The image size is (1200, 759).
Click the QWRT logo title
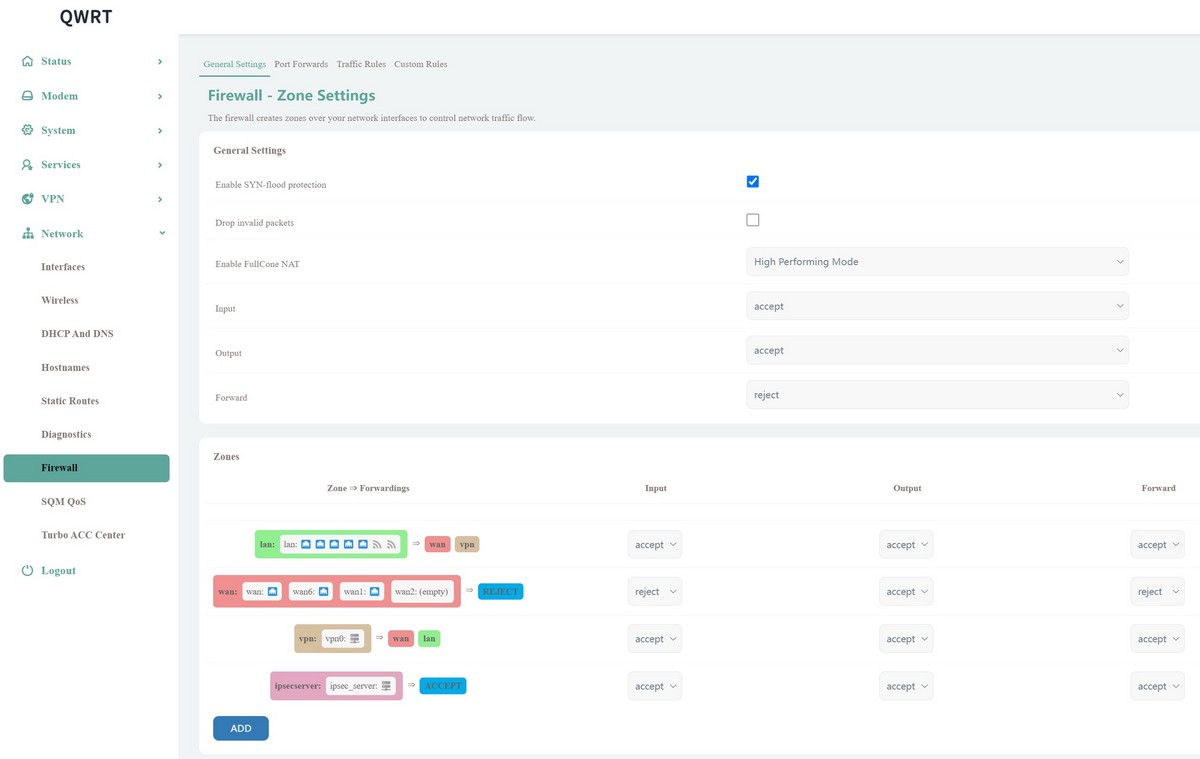coord(85,17)
